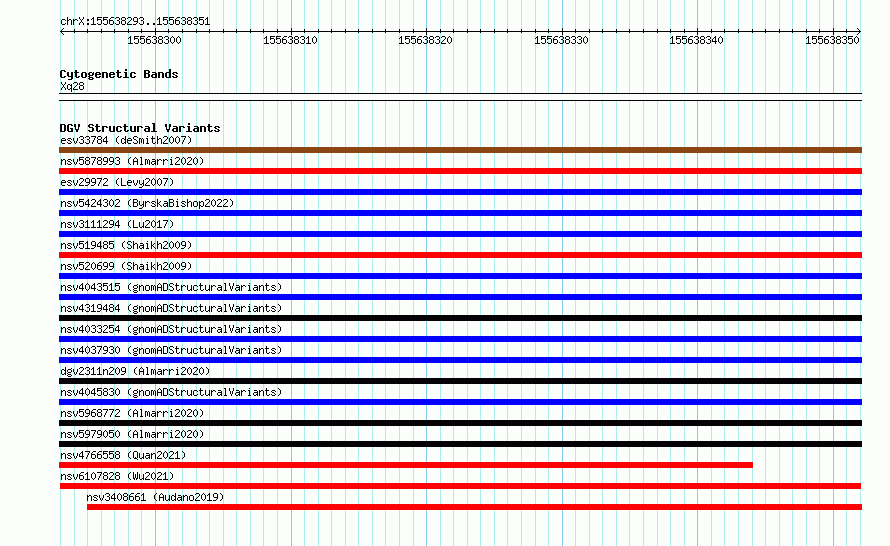
Task: Click ruler position 155638350
Action: click(832, 40)
